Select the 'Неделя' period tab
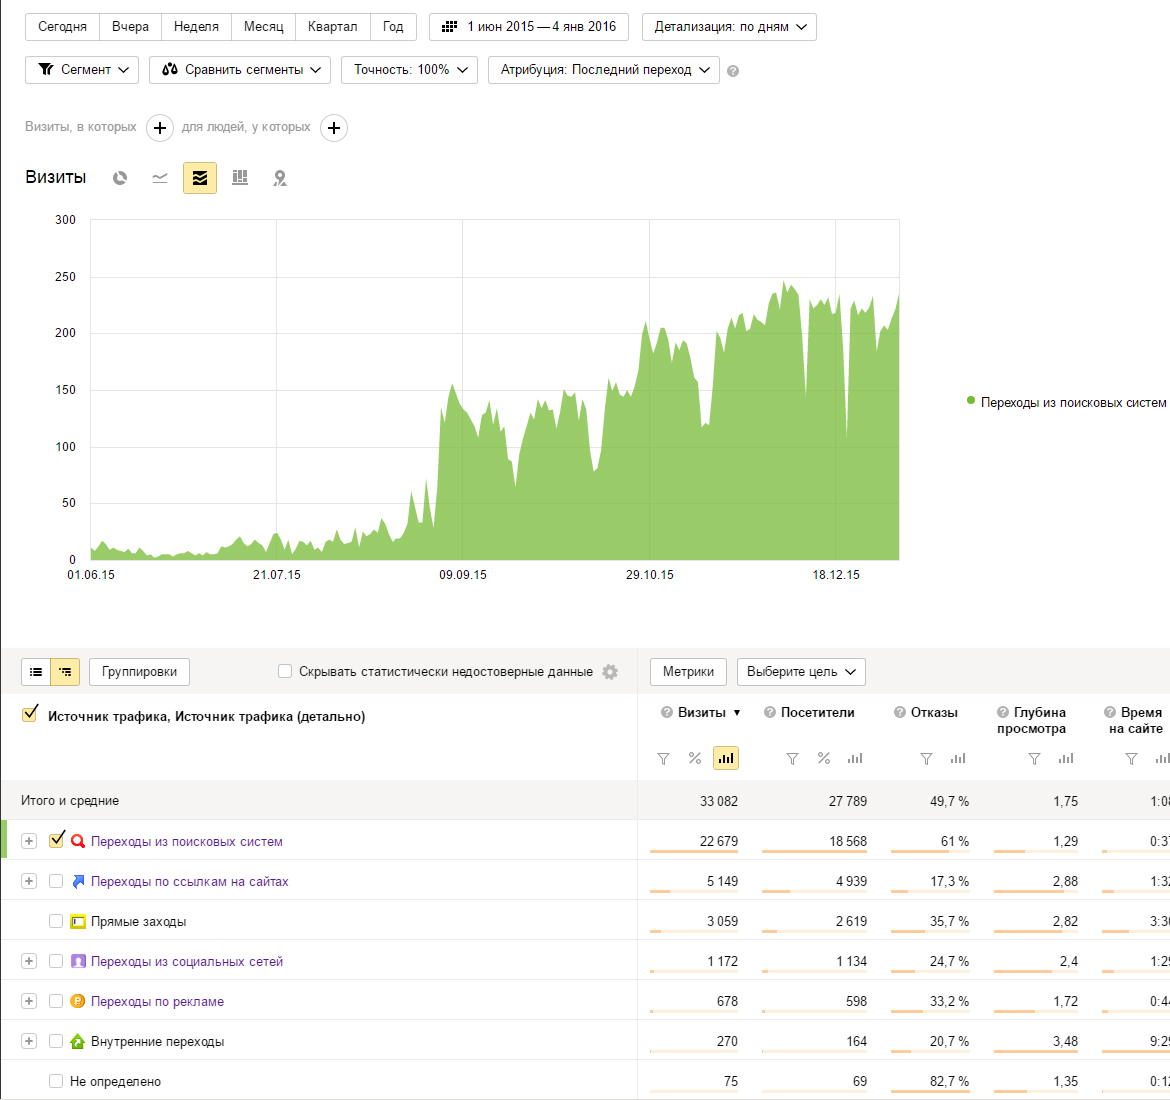This screenshot has height=1100, width=1170. pos(196,27)
